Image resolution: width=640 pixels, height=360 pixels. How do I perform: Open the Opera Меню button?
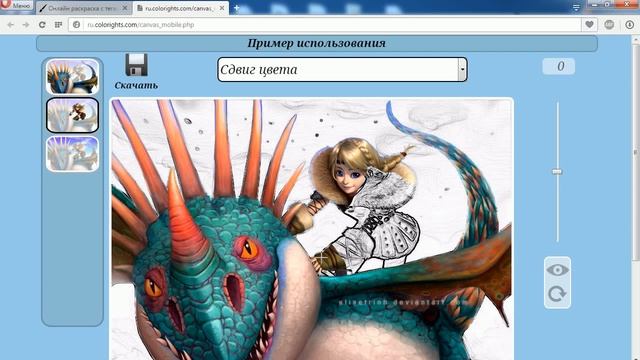[x=16, y=6]
